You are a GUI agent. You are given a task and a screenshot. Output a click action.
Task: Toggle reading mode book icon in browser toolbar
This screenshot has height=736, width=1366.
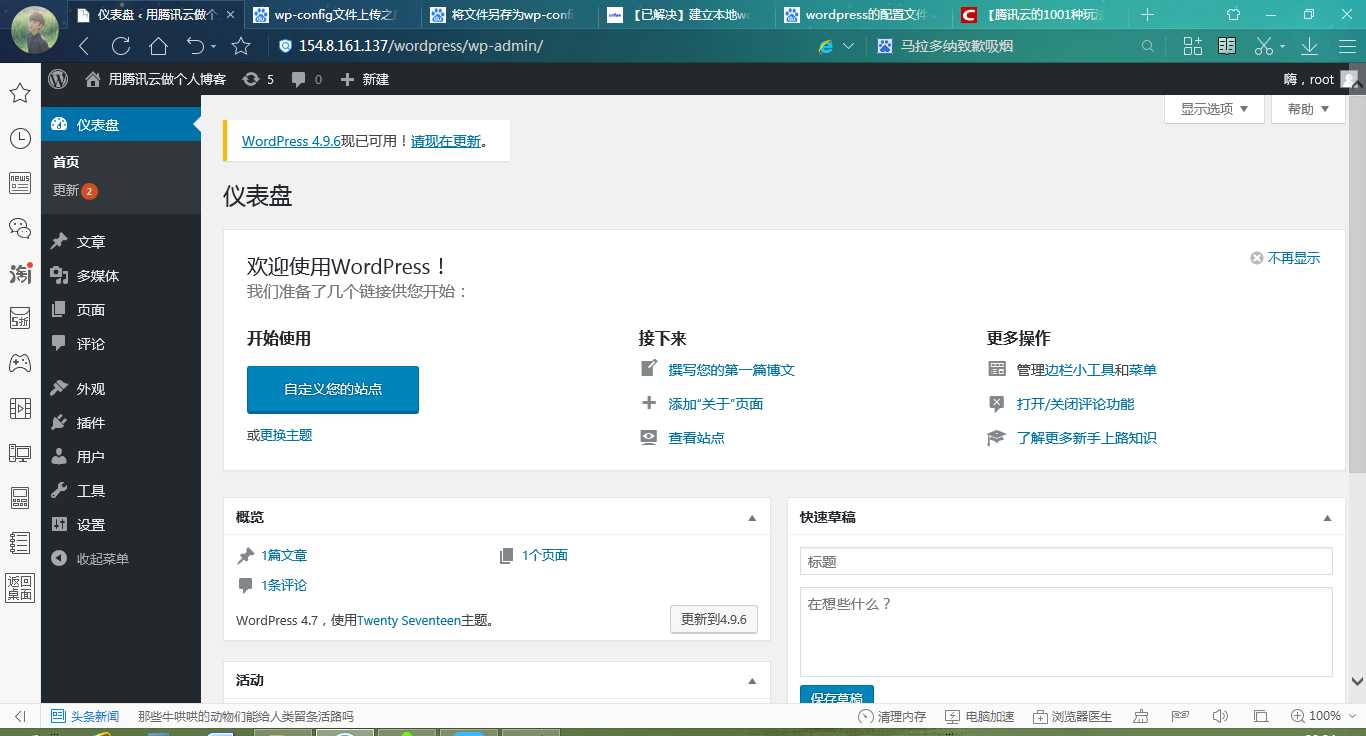(x=1227, y=46)
